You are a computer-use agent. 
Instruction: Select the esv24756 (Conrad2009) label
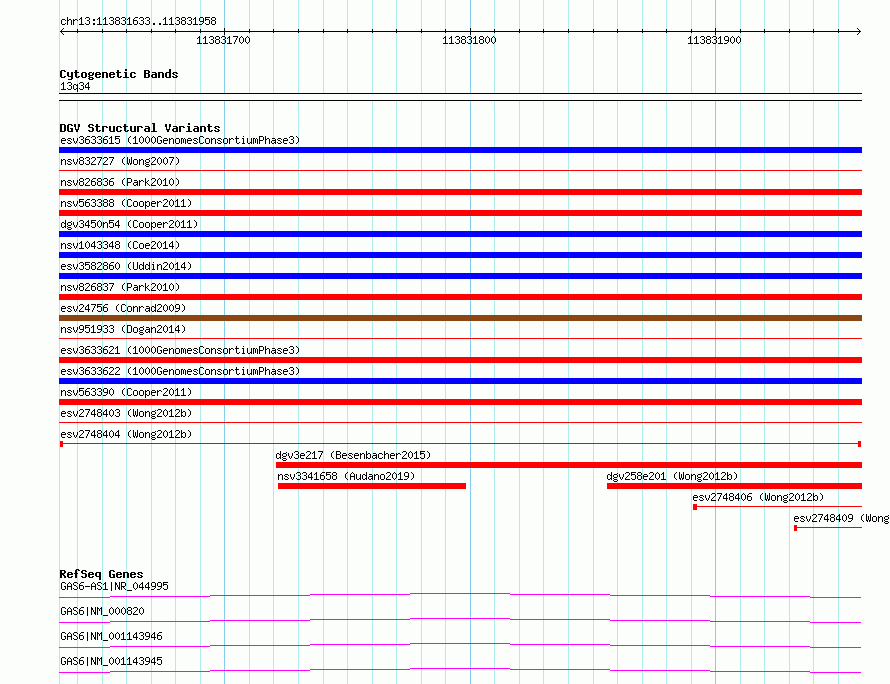tap(123, 308)
